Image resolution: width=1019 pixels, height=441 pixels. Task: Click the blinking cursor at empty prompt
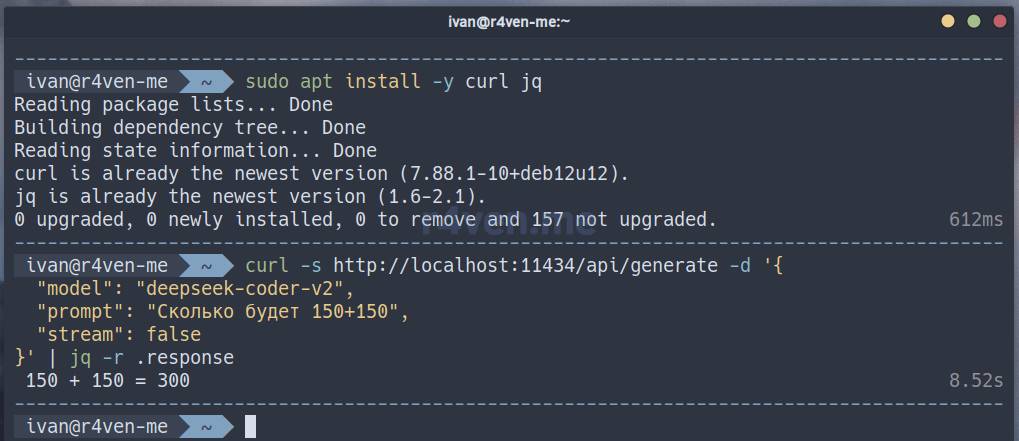250,427
